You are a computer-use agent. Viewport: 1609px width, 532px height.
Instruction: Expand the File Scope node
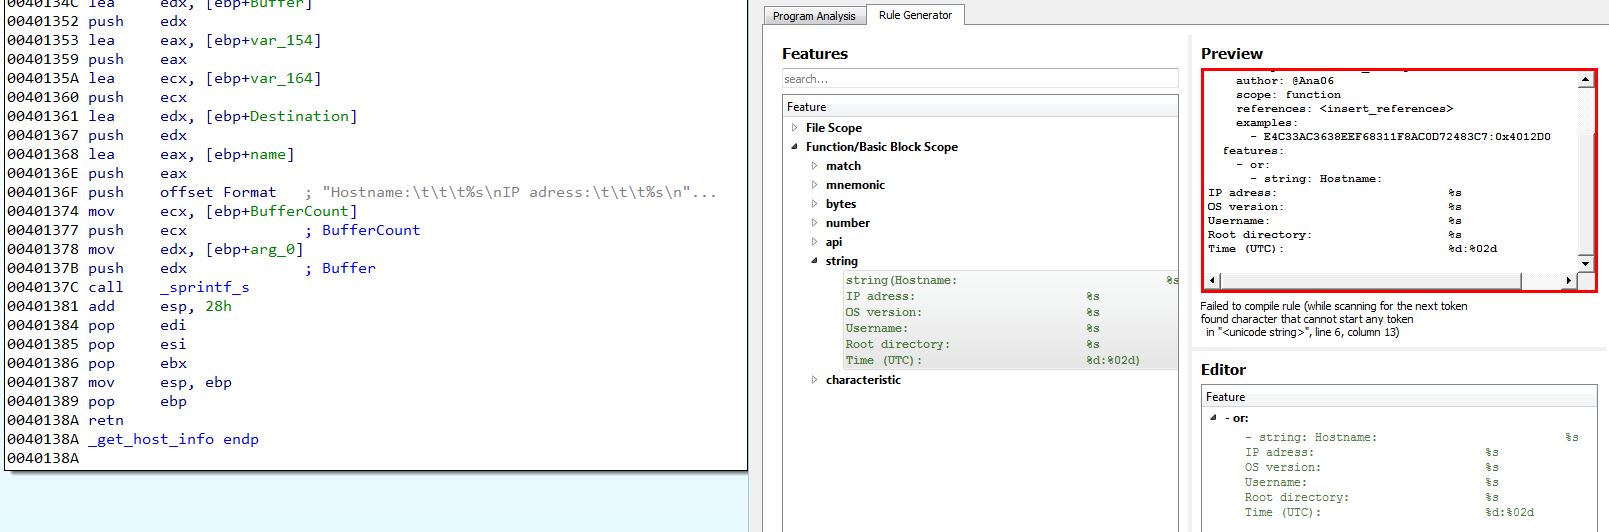click(x=795, y=128)
